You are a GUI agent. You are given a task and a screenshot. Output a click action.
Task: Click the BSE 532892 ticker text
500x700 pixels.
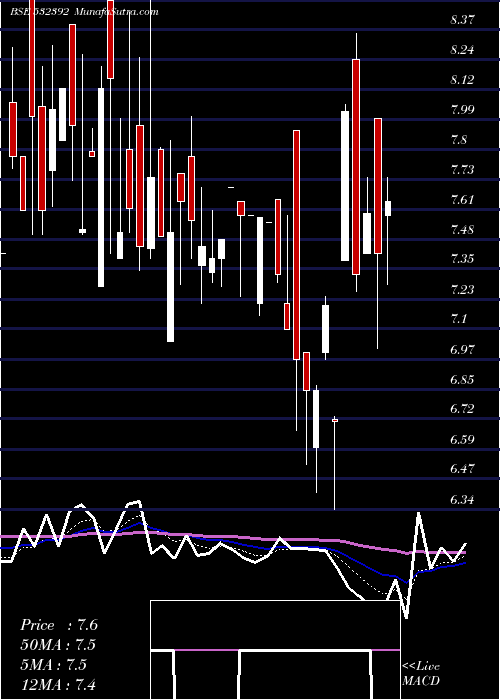point(40,12)
